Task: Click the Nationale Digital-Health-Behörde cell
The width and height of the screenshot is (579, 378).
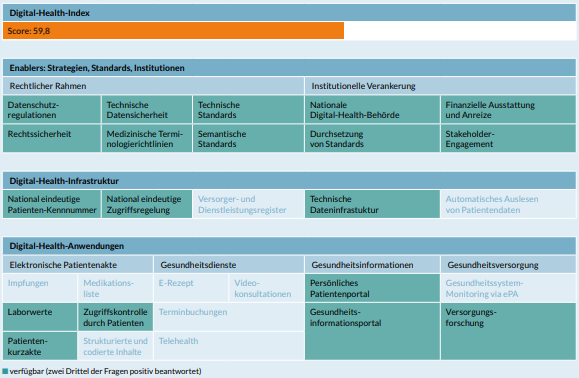Action: [x=372, y=110]
